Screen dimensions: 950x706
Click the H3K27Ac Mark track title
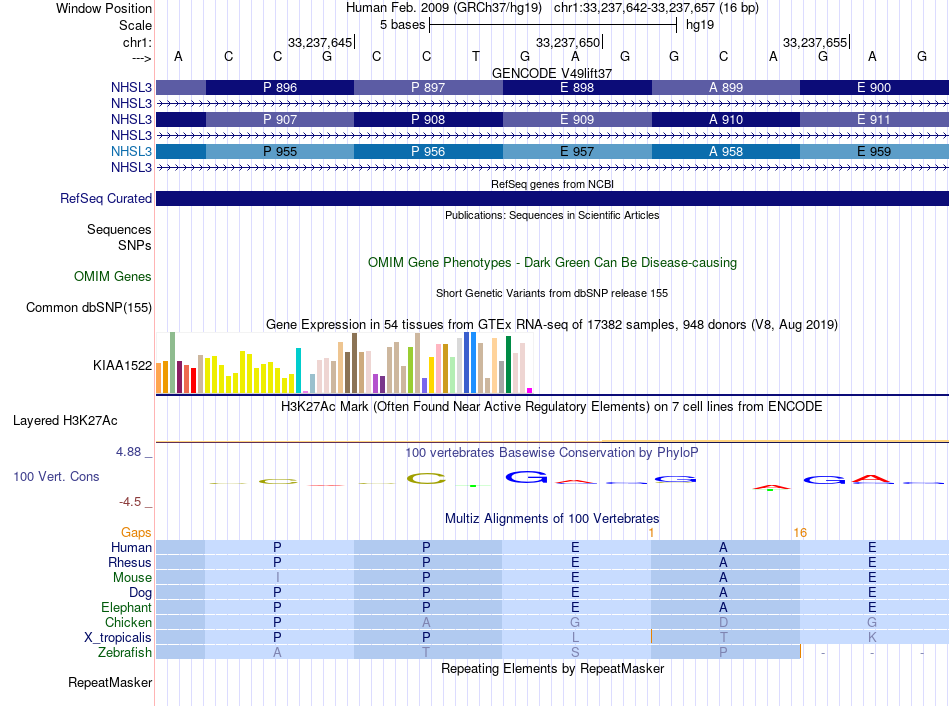pos(551,407)
